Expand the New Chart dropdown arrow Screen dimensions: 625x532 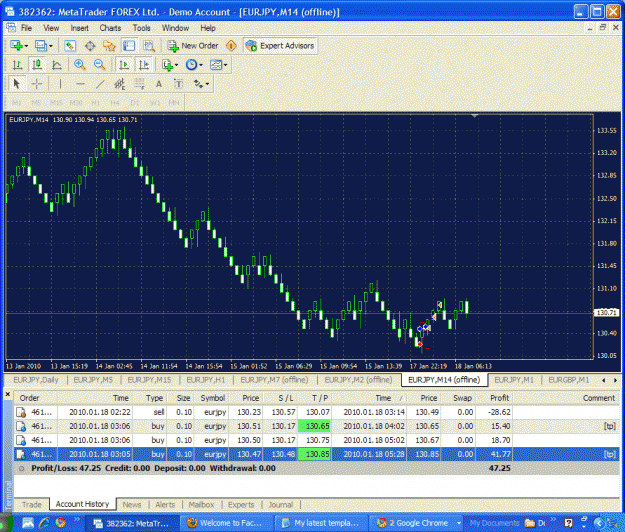[x=26, y=46]
